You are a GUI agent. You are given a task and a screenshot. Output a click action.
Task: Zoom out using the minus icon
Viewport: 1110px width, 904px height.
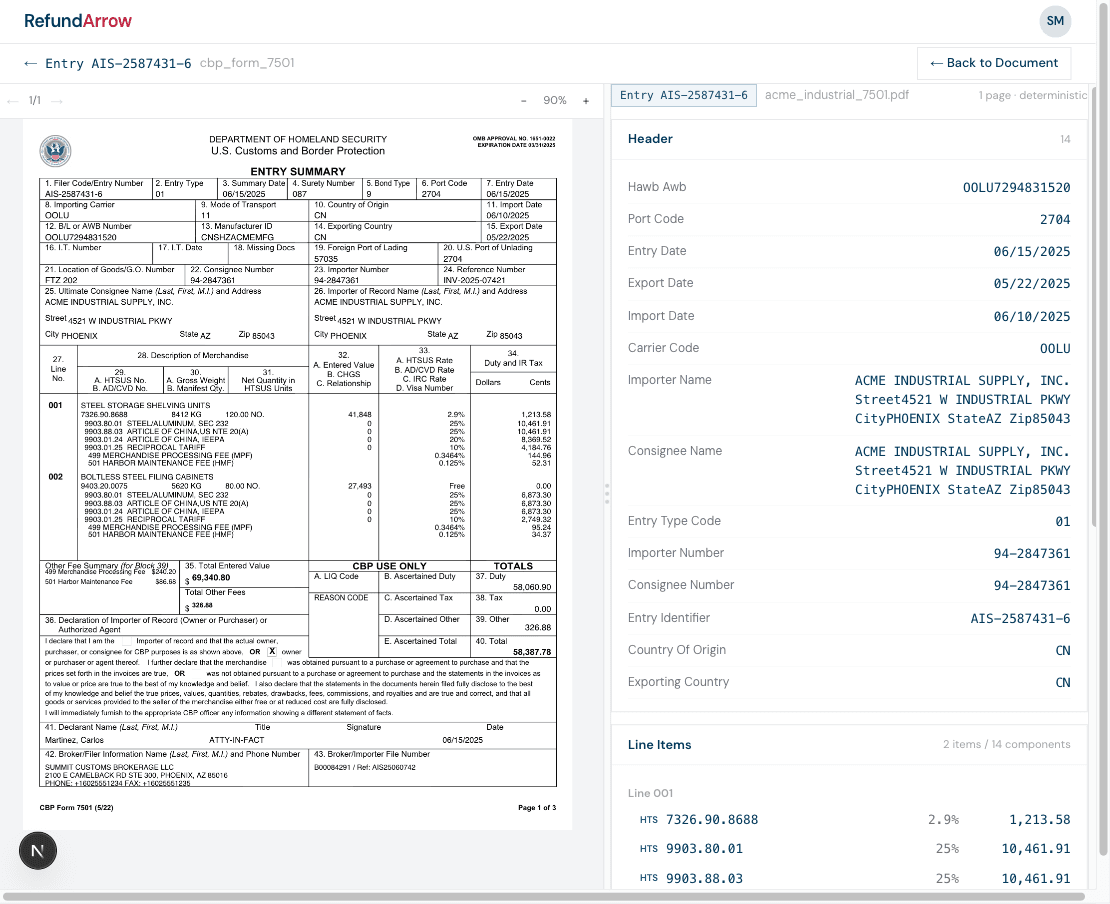(523, 100)
